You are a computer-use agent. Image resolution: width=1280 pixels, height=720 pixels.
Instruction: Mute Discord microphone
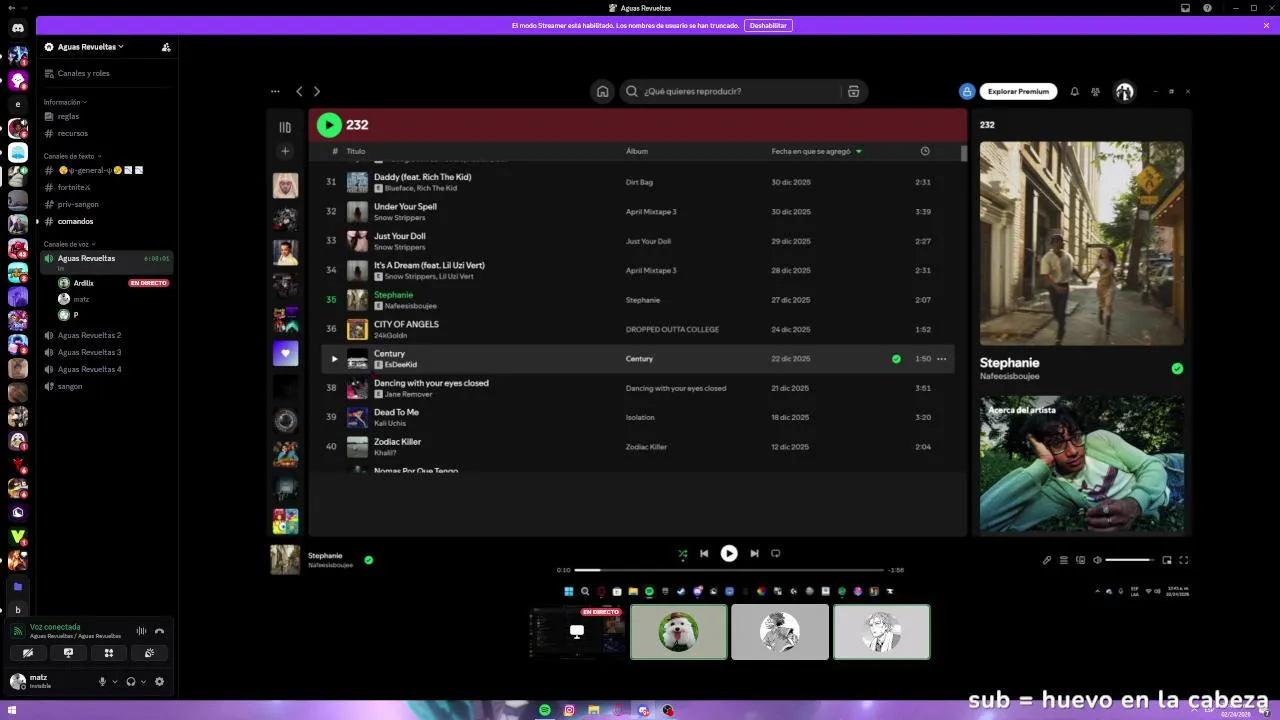pos(101,682)
